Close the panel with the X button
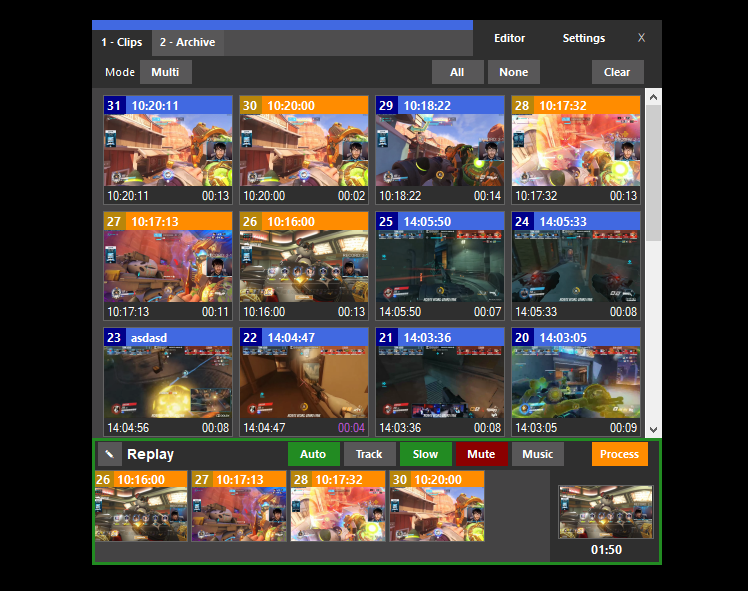 point(642,38)
